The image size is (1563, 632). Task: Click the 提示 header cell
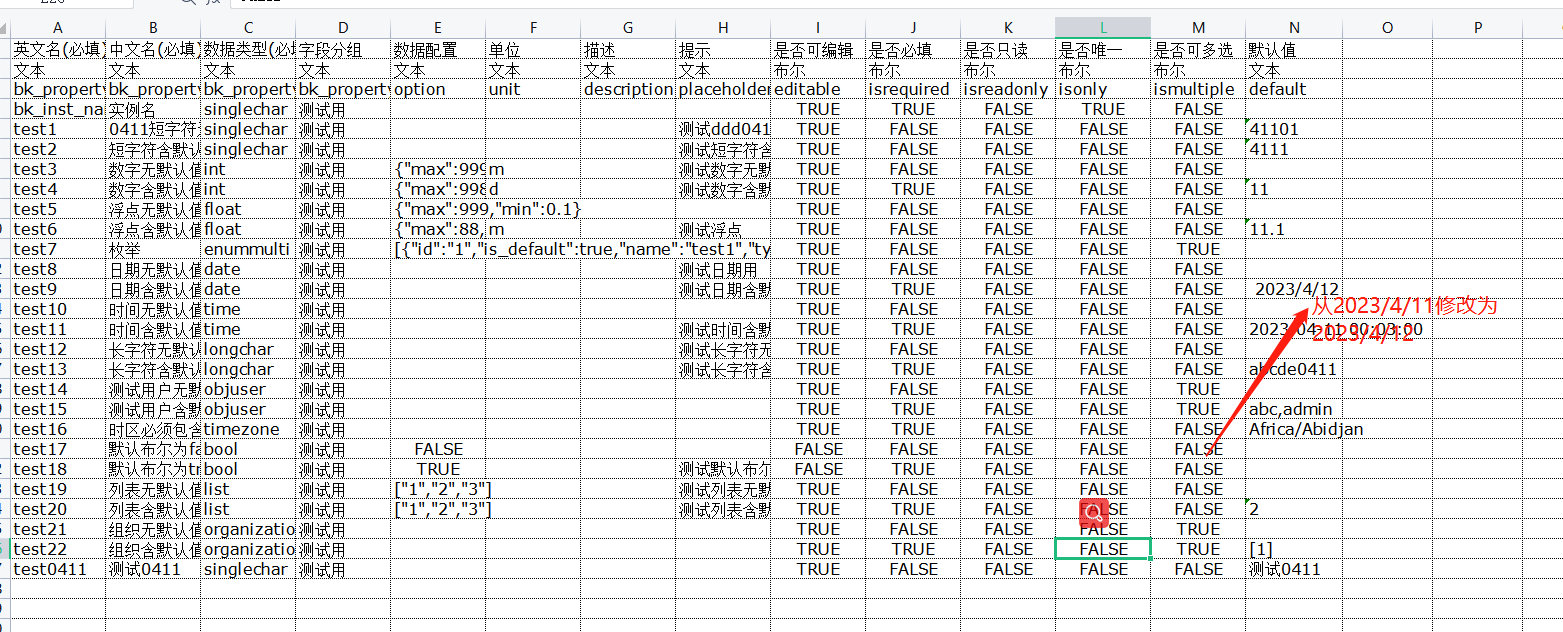[x=723, y=49]
